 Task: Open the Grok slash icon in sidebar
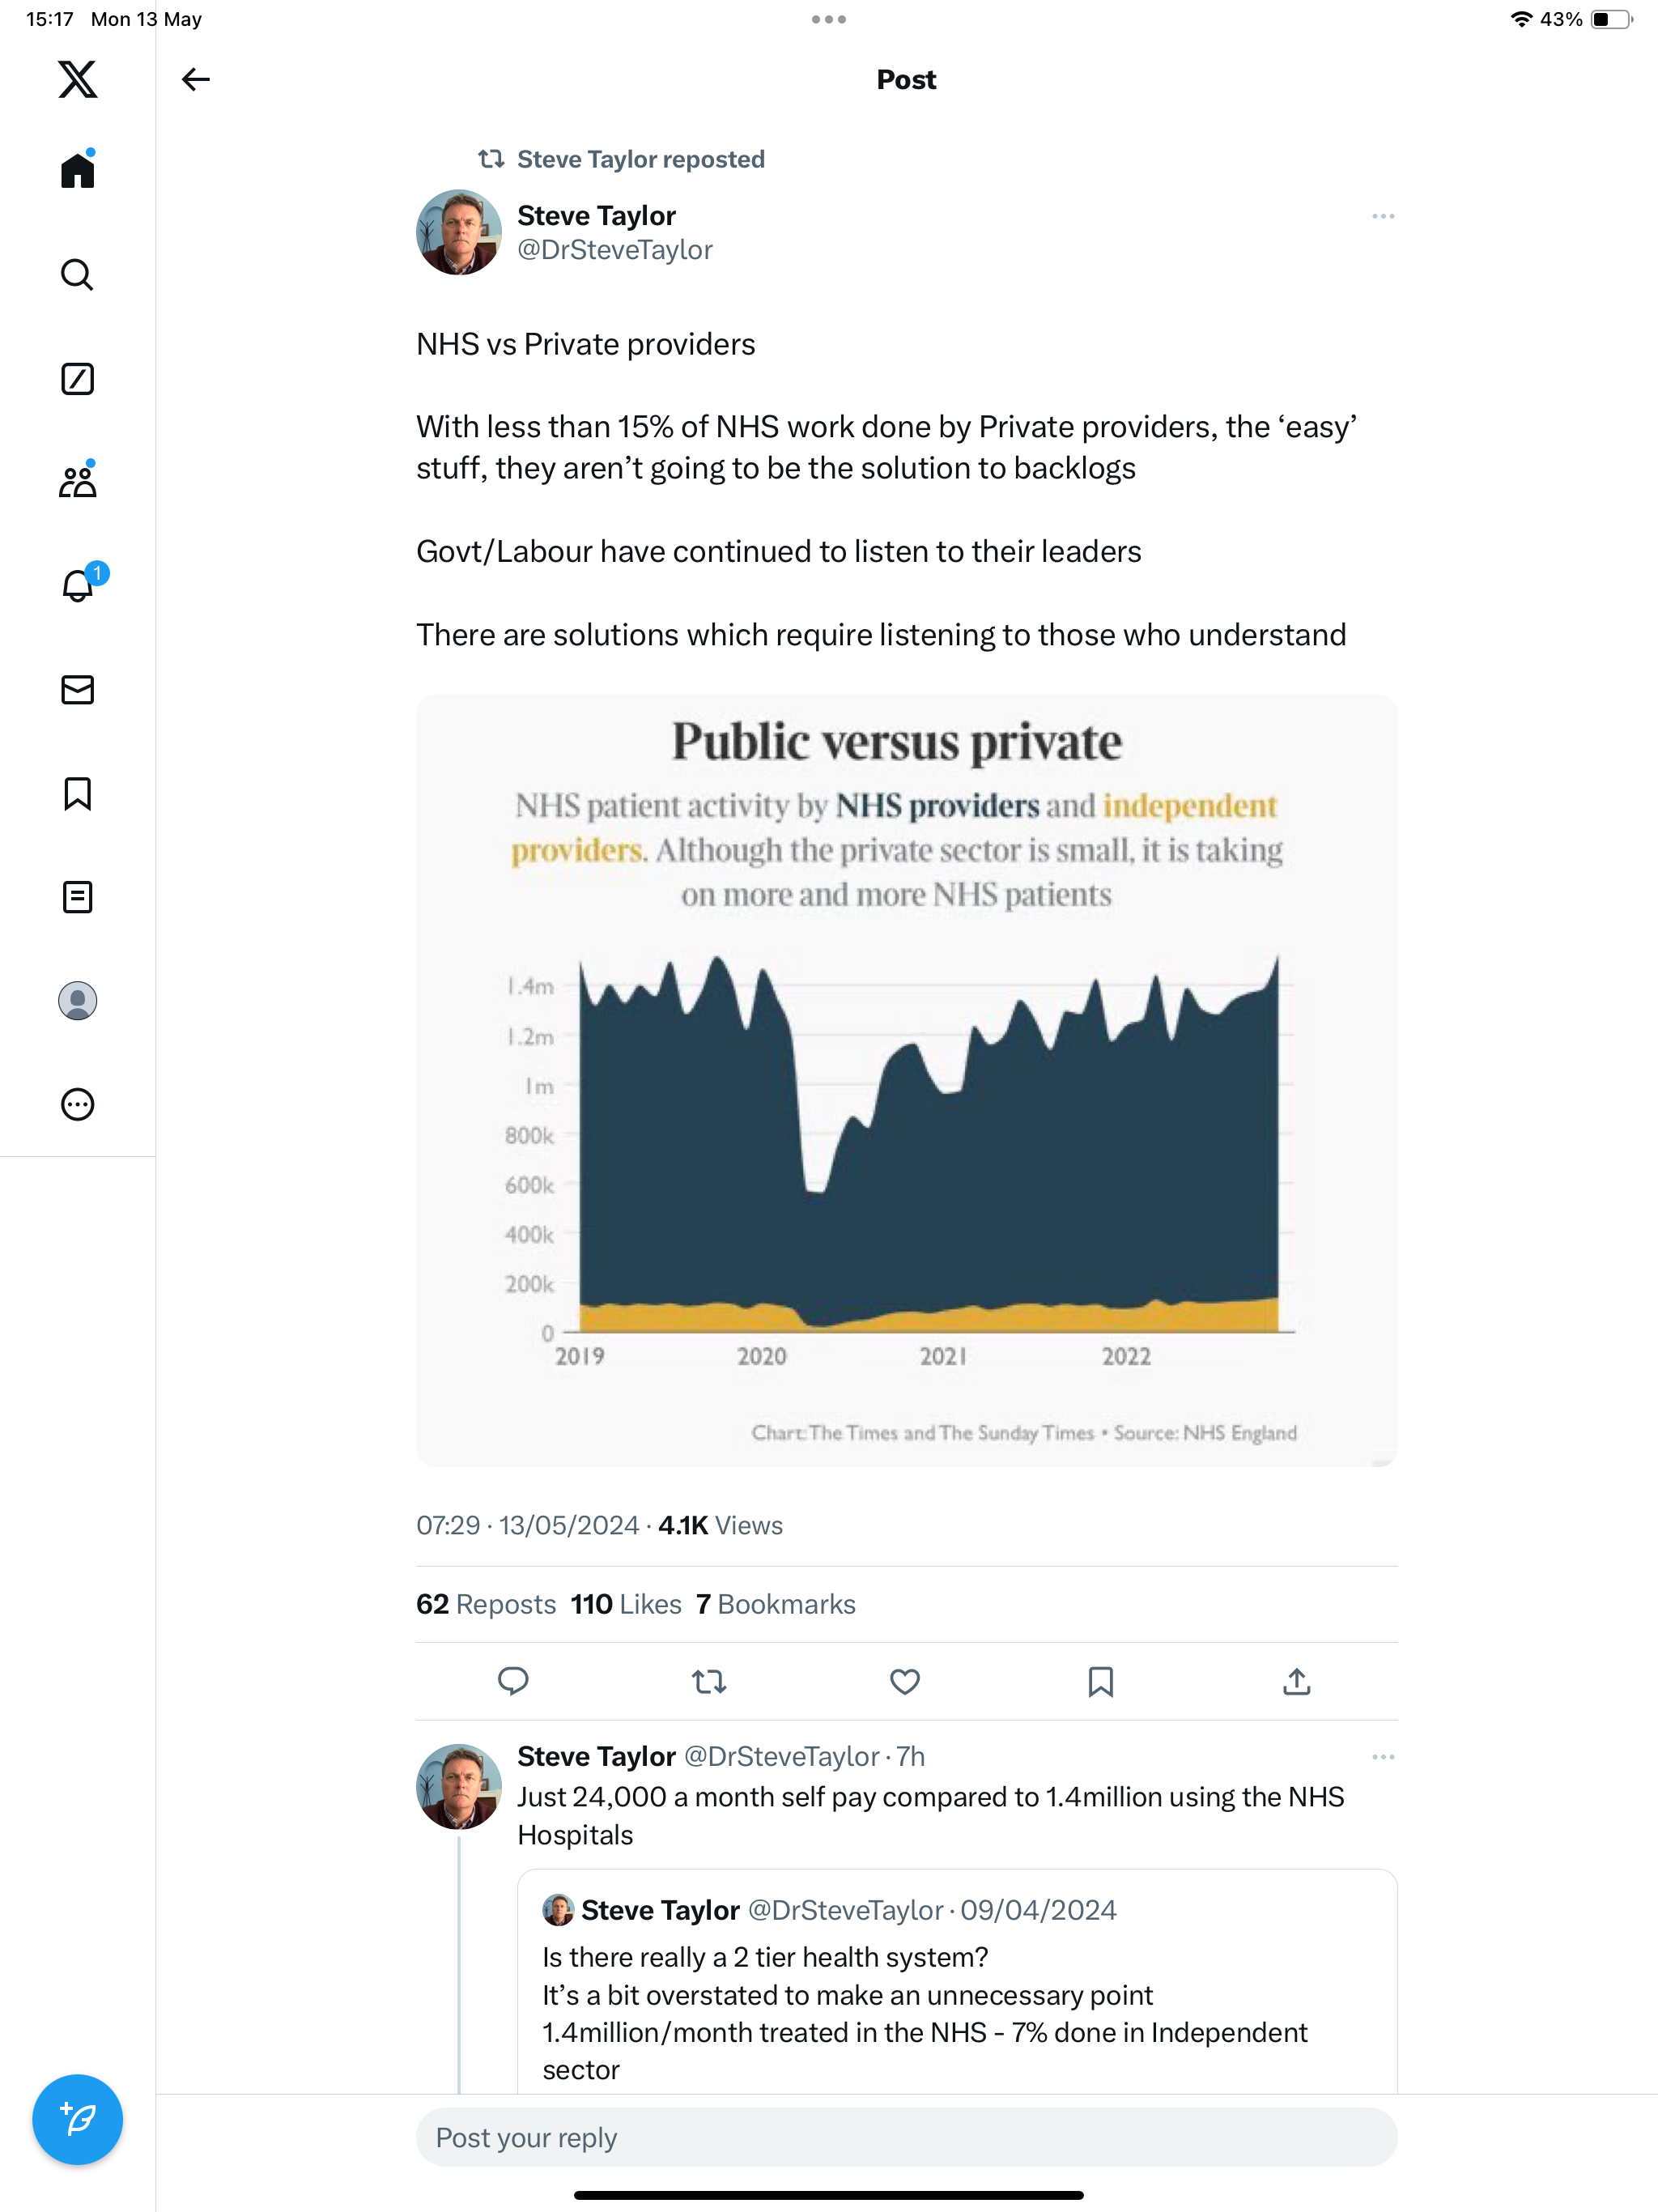77,379
